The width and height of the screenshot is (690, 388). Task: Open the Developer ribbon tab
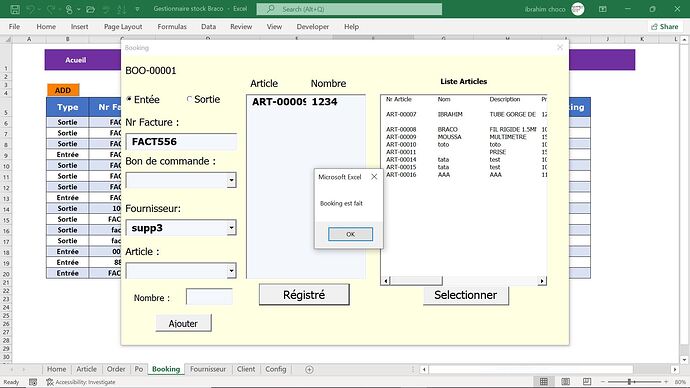312,27
